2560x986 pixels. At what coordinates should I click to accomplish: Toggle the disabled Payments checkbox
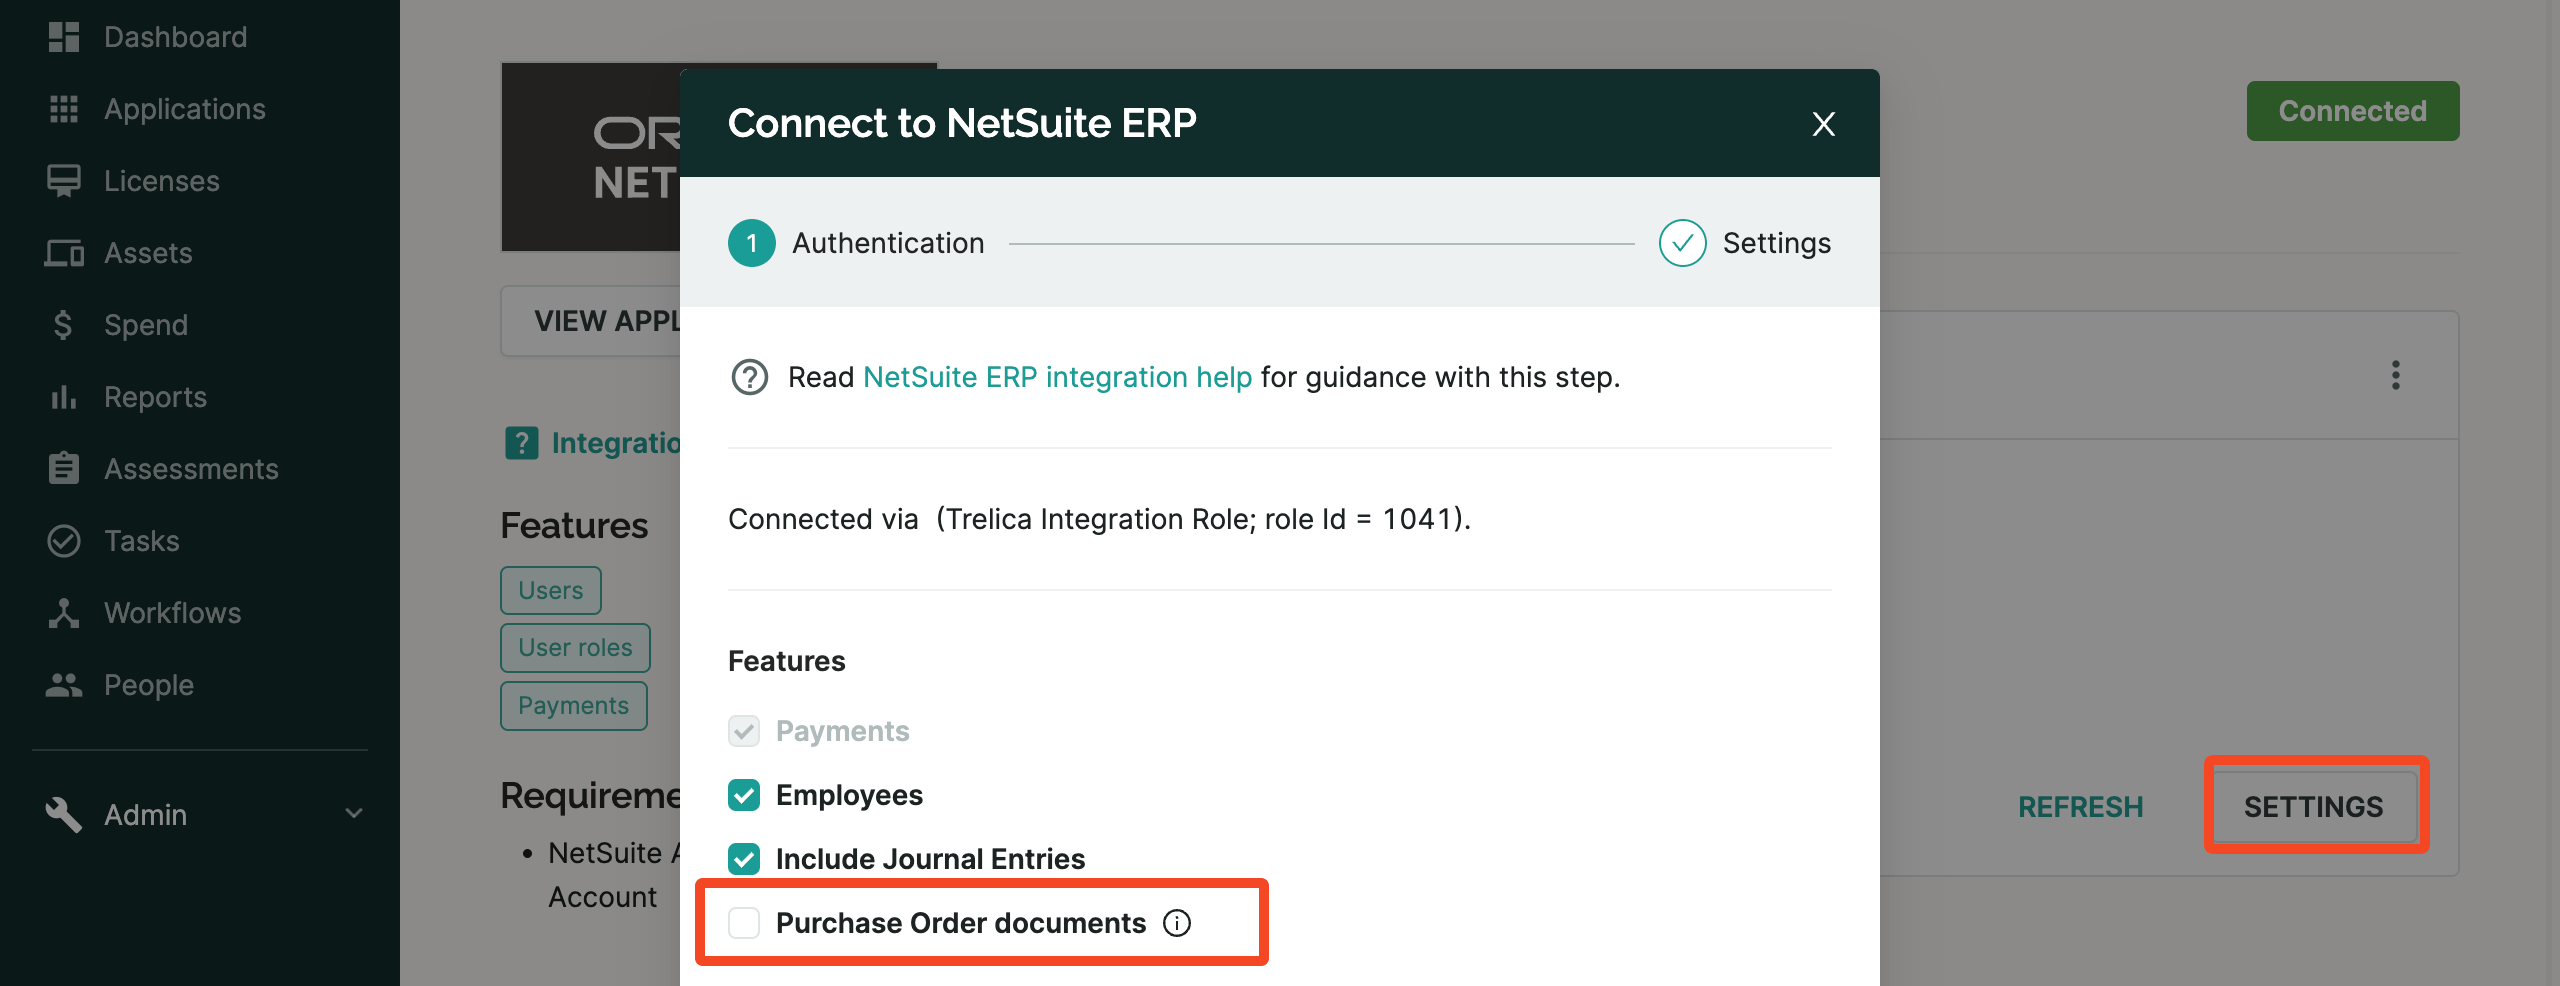pyautogui.click(x=744, y=731)
